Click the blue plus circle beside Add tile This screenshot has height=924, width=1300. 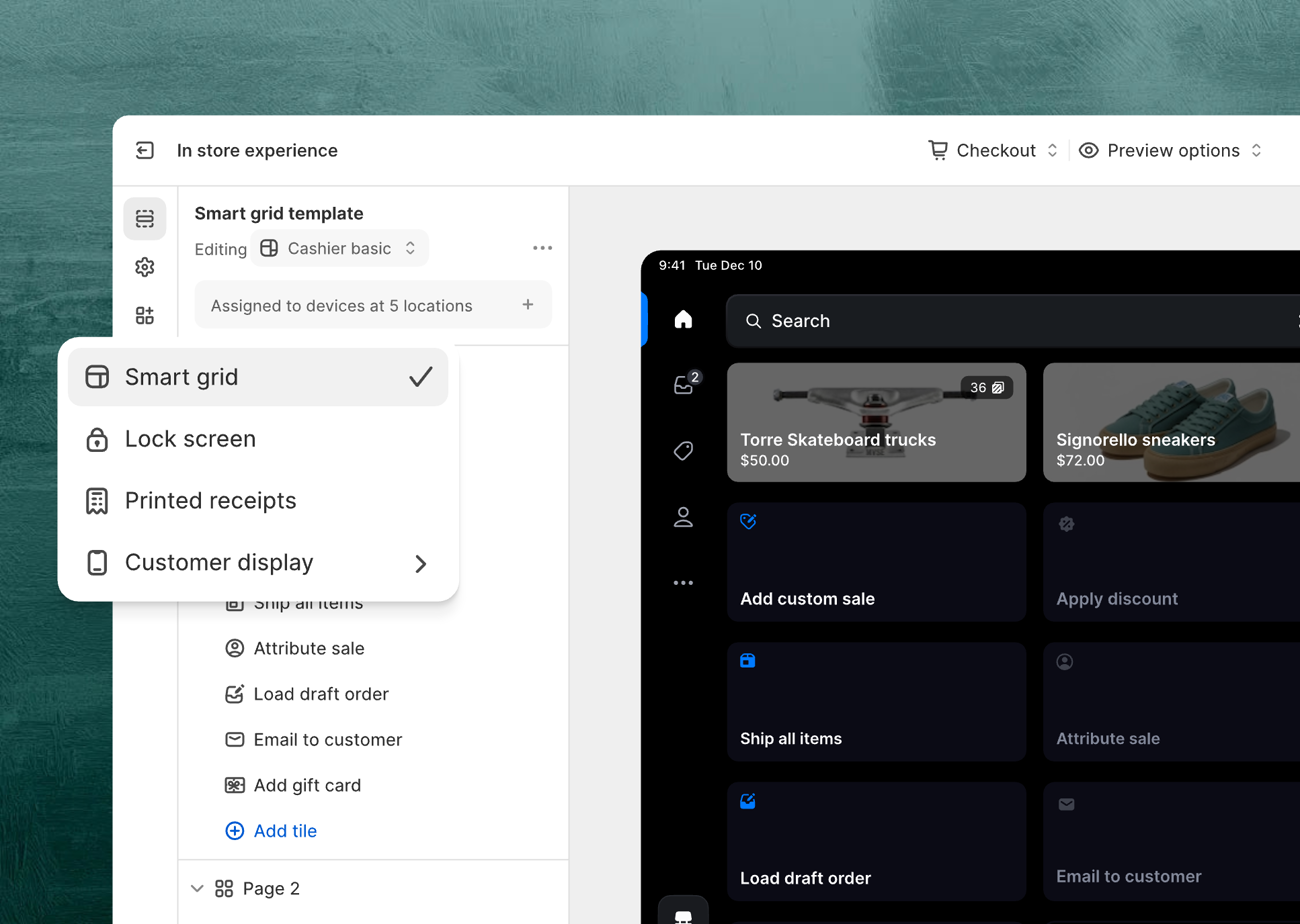[x=235, y=831]
